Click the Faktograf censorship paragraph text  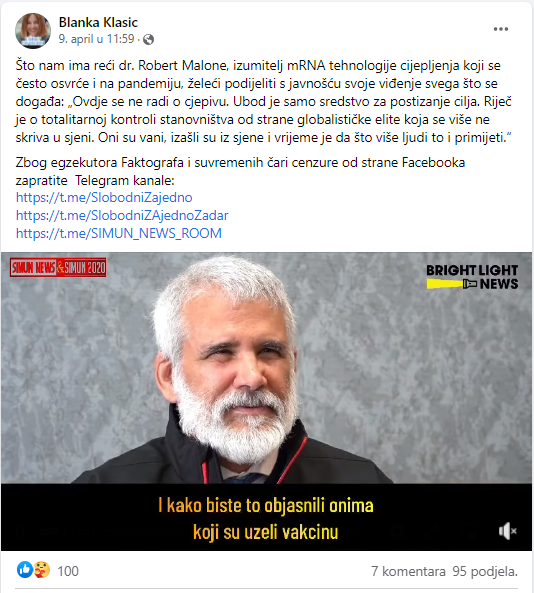(240, 171)
